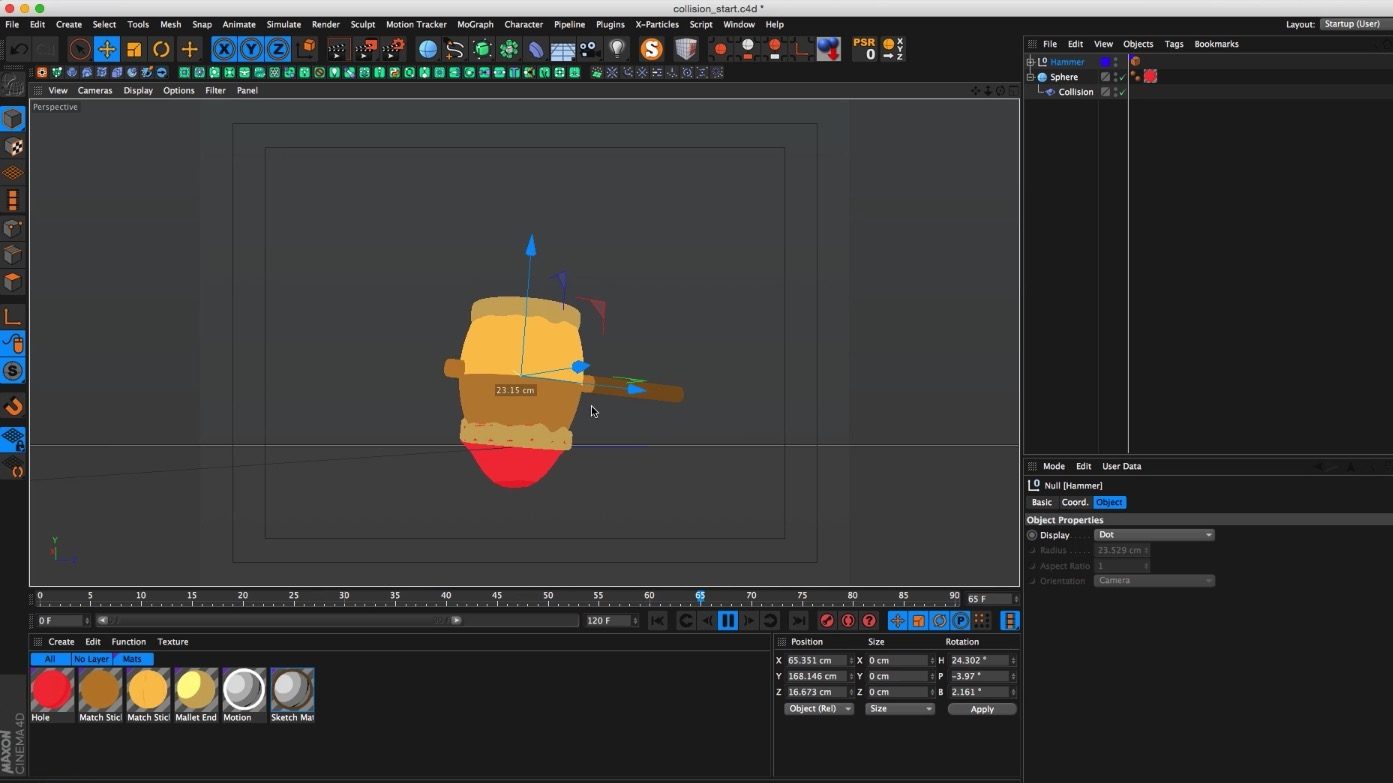This screenshot has width=1393, height=783.
Task: Toggle the Y-axis lock
Action: 251,49
